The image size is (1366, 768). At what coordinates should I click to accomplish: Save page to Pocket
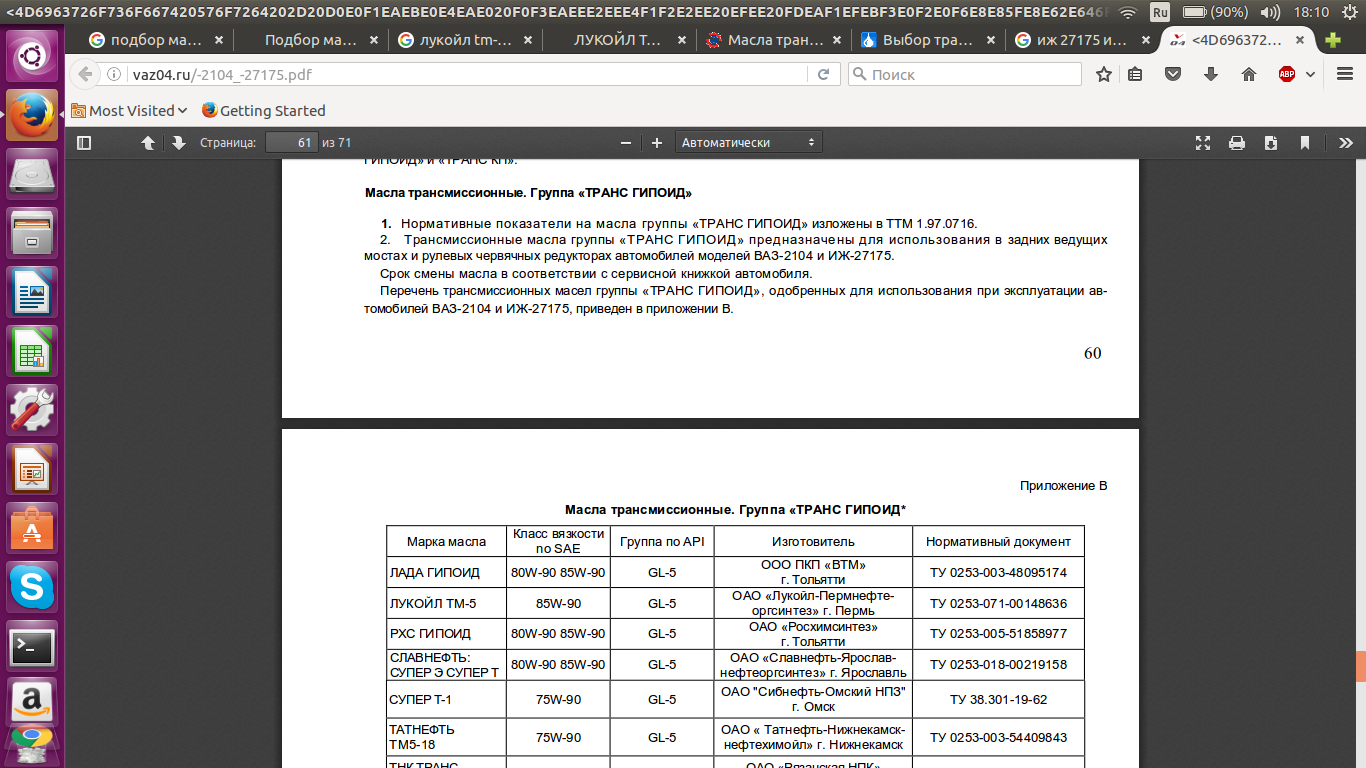coord(1173,75)
